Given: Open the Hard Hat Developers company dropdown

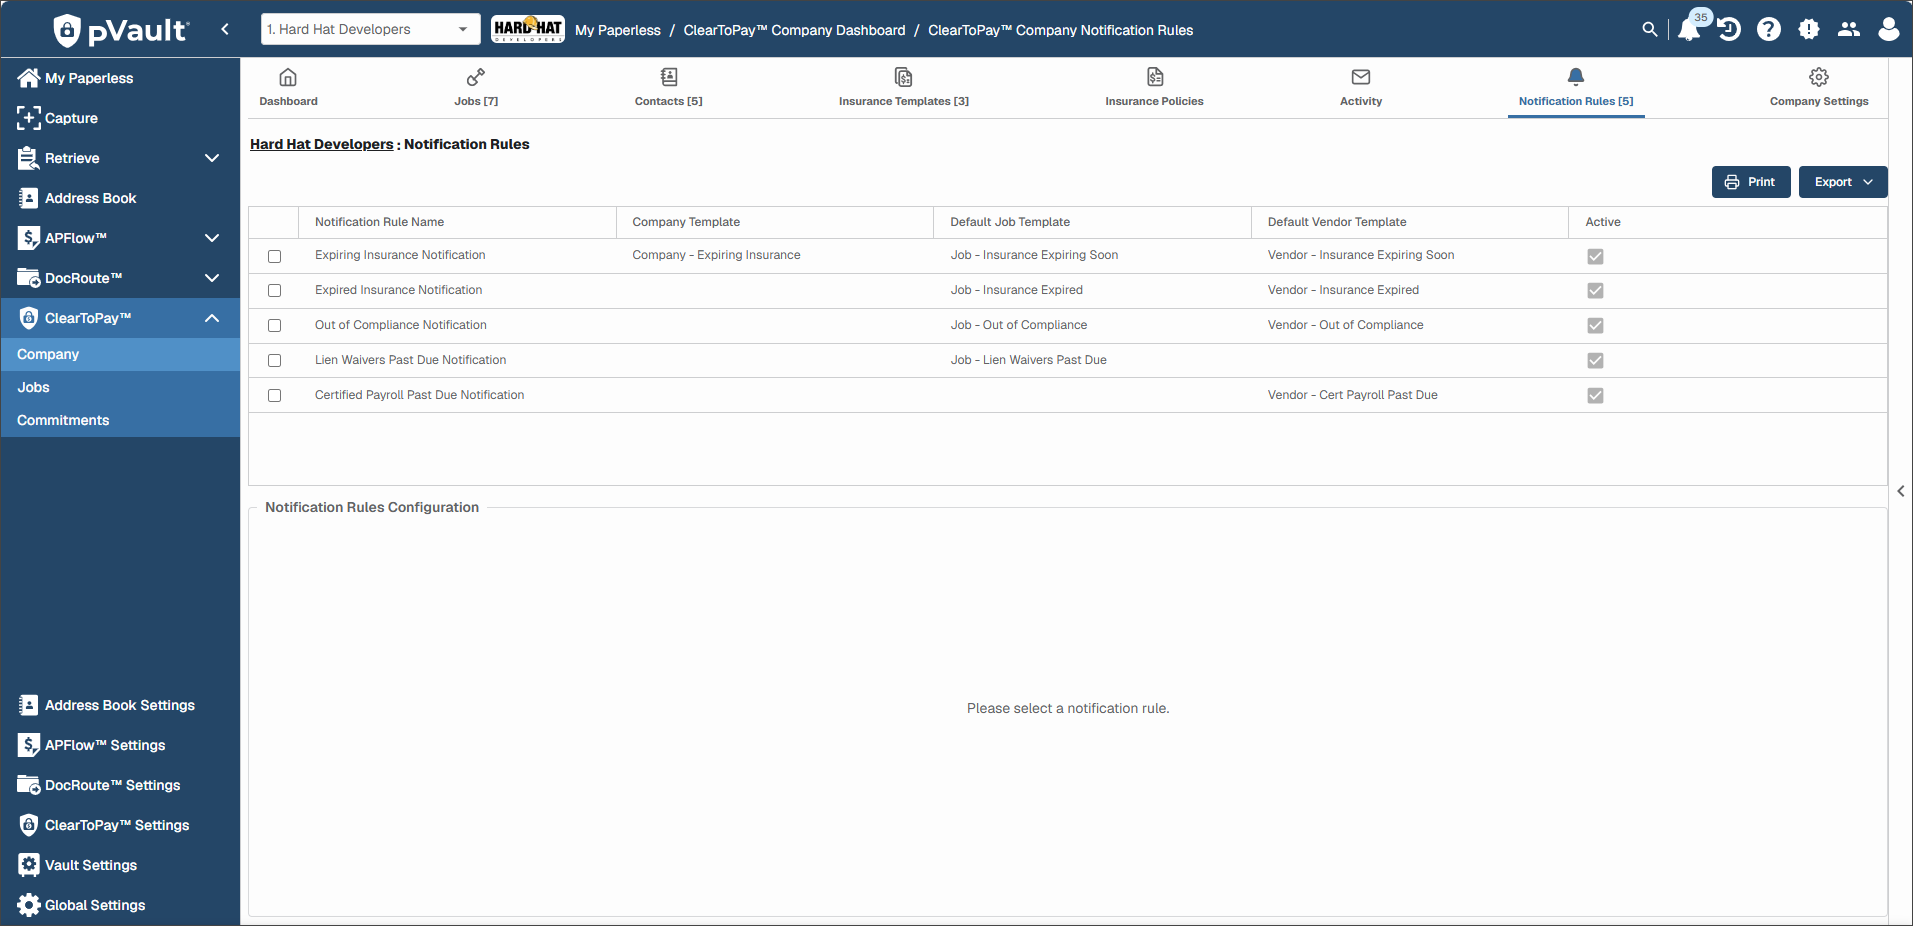Looking at the screenshot, I should tap(370, 29).
